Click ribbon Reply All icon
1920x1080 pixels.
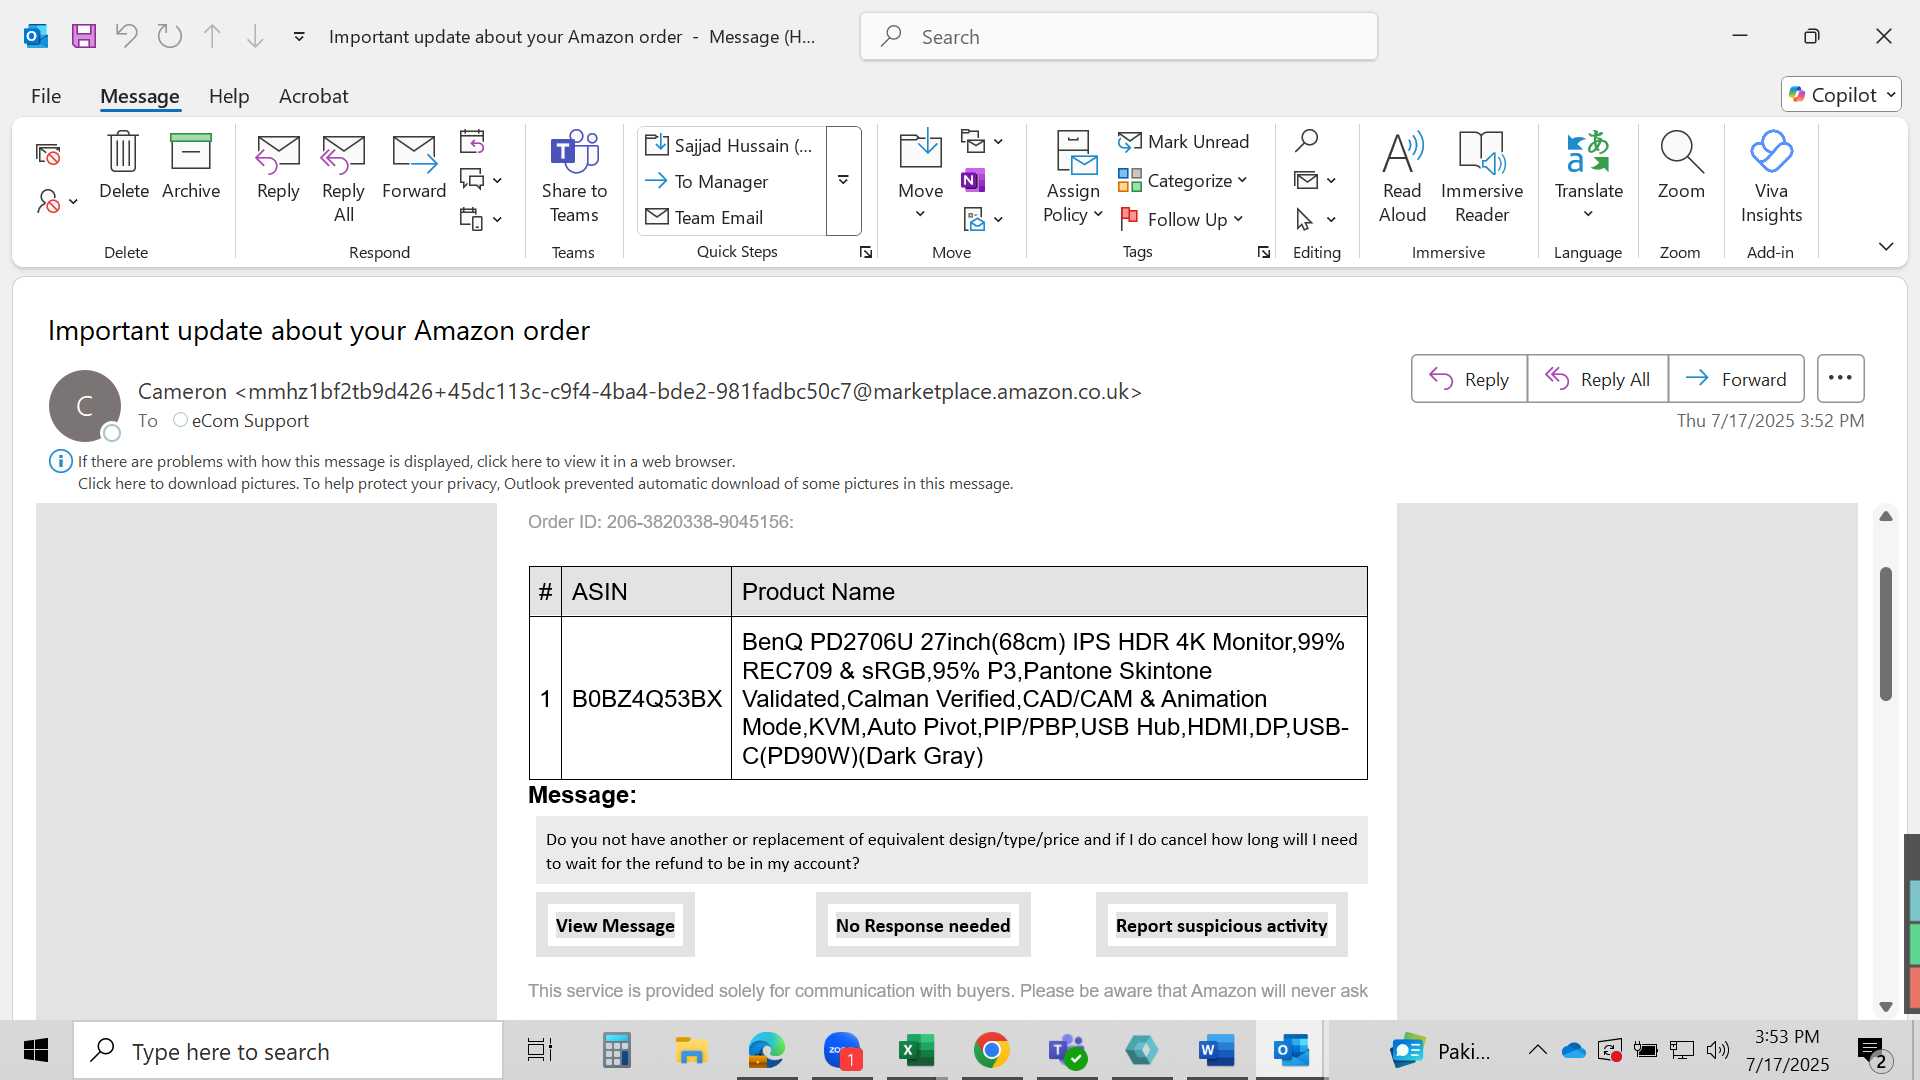pyautogui.click(x=343, y=178)
